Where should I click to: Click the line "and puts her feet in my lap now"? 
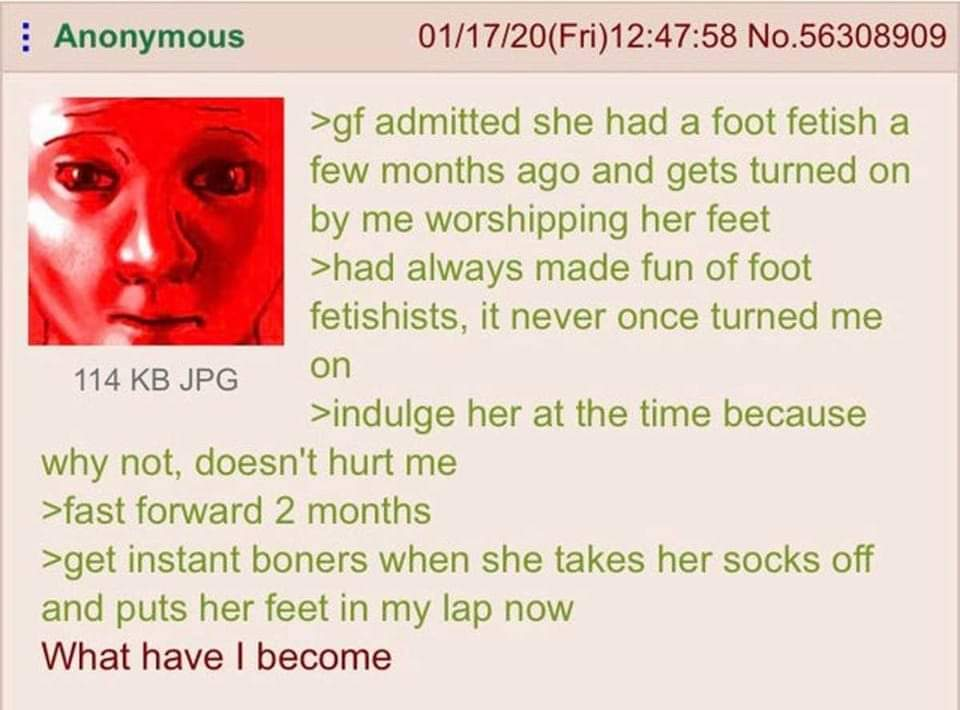point(307,610)
